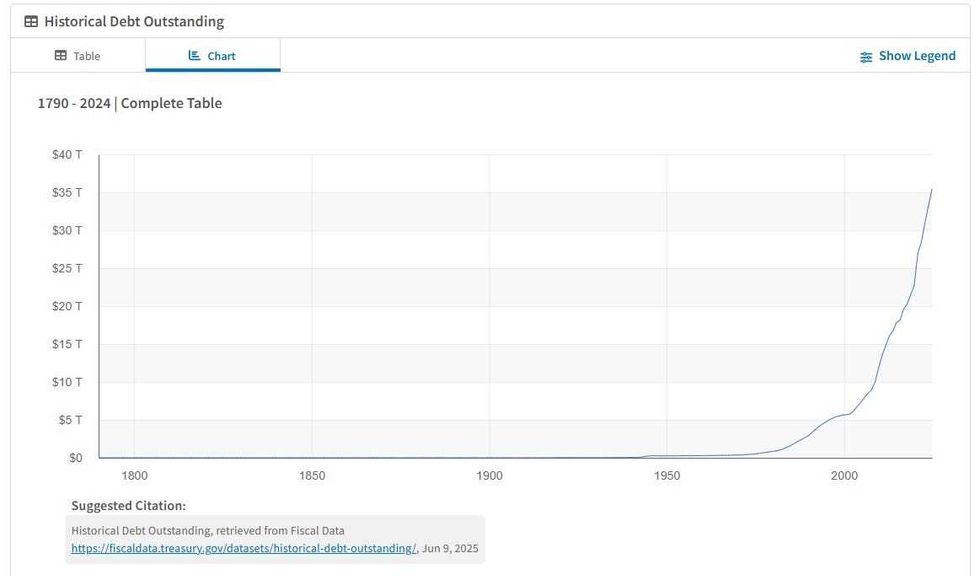Viewport: 980px width, 576px height.
Task: Click the 2000 label on the x-axis
Action: pyautogui.click(x=845, y=476)
